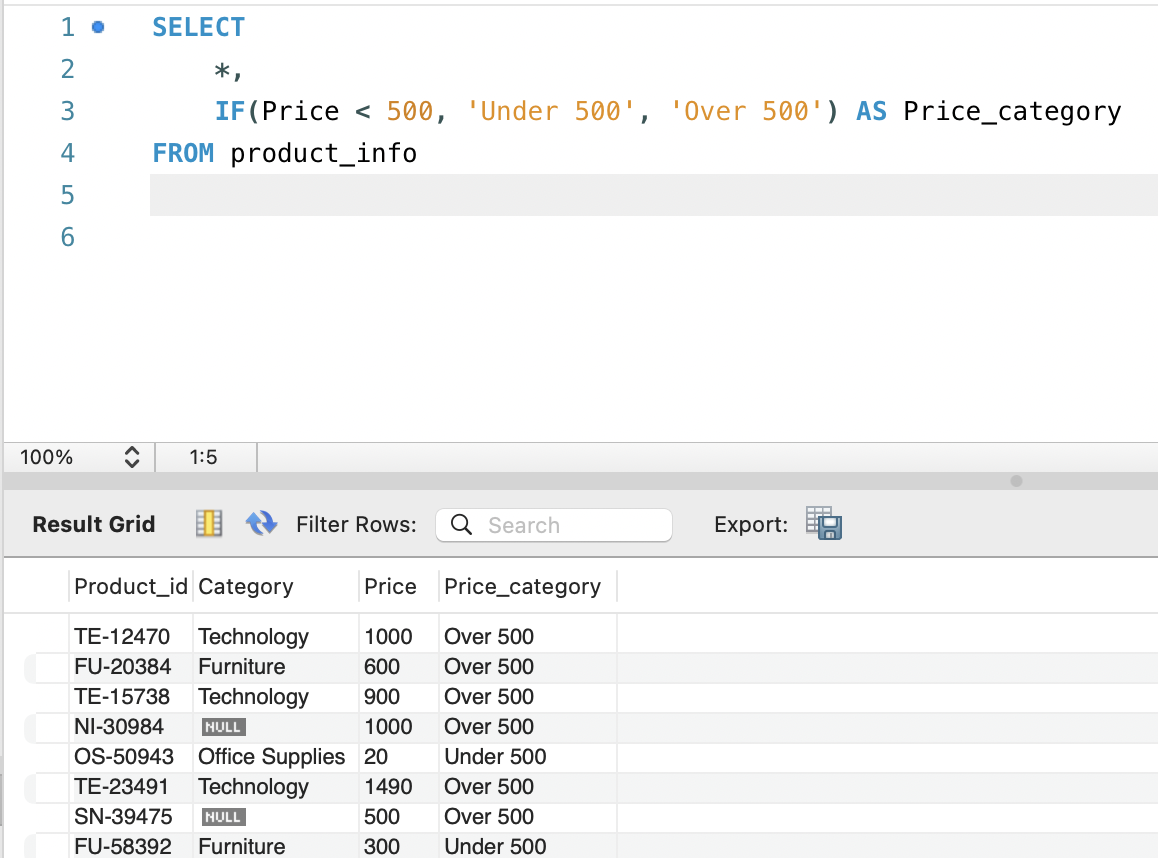Click line number 6 in gutter

pyautogui.click(x=67, y=237)
